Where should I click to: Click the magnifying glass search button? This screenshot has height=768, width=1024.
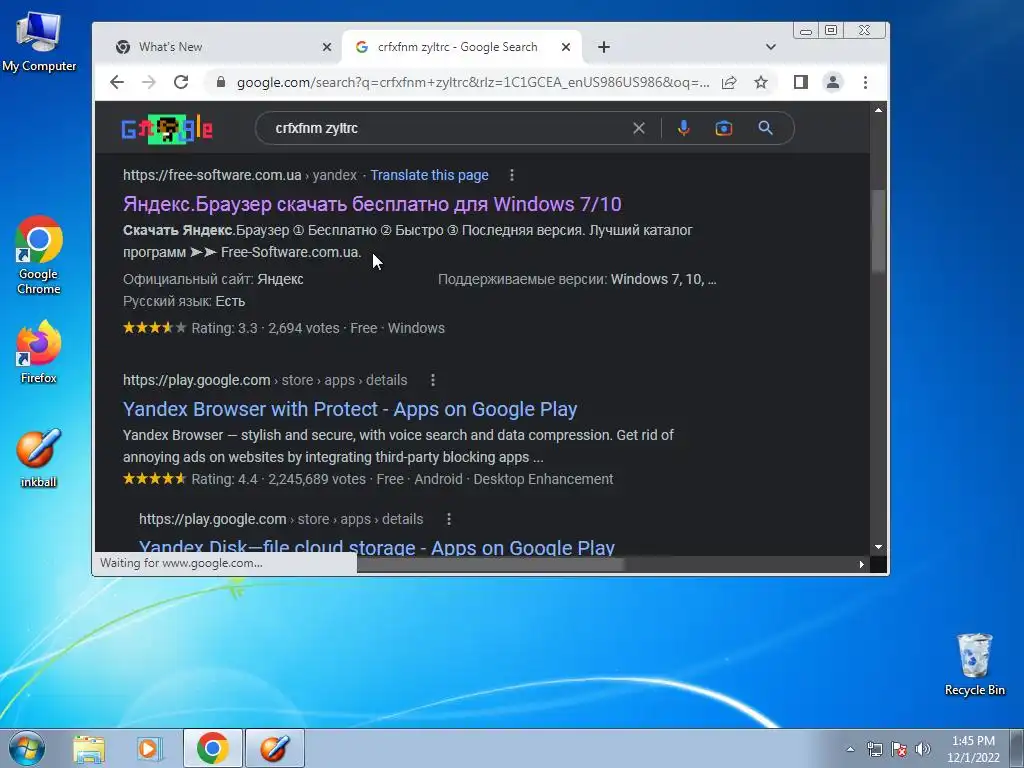[x=765, y=128]
